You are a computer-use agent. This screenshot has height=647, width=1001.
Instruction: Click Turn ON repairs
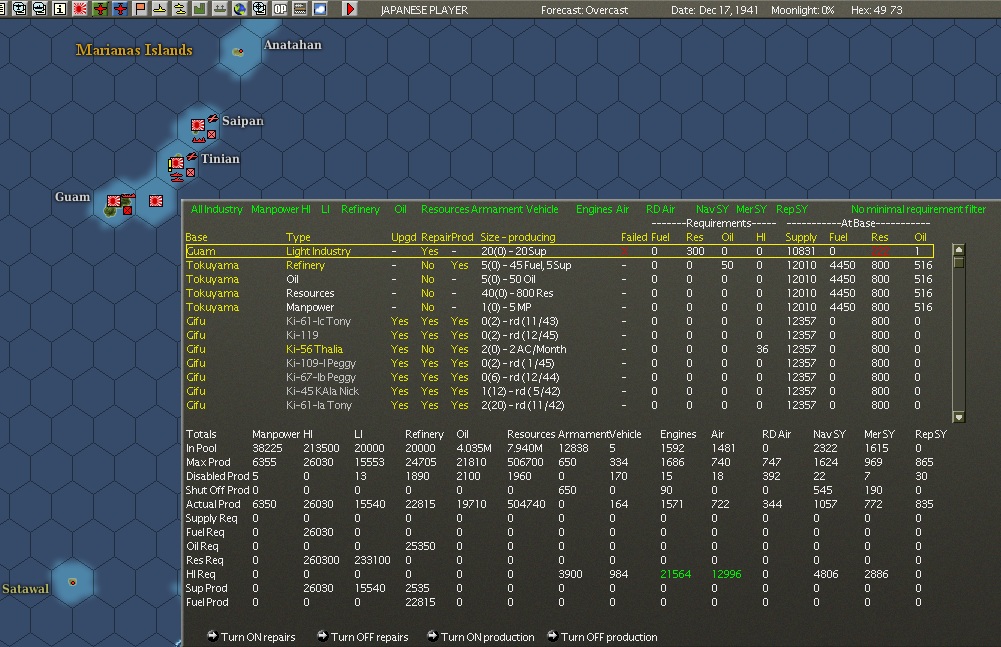[x=252, y=637]
